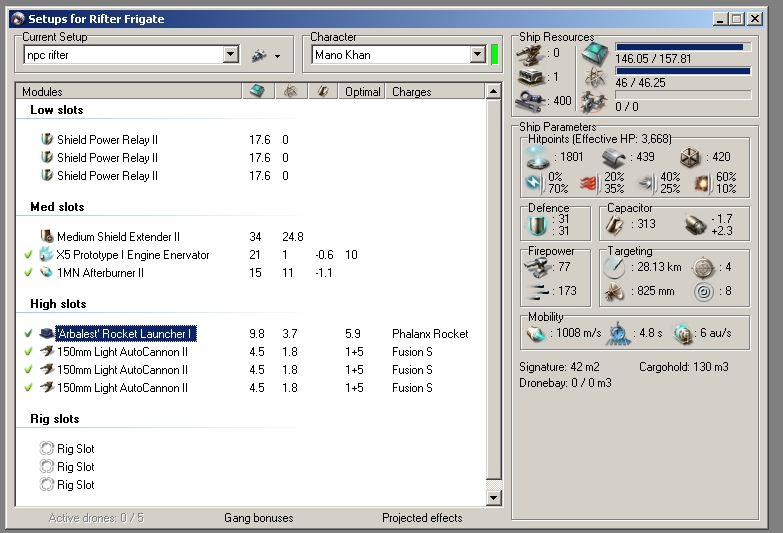Click the Current Setup name field
Viewport: 783px width, 533px height.
(x=123, y=54)
